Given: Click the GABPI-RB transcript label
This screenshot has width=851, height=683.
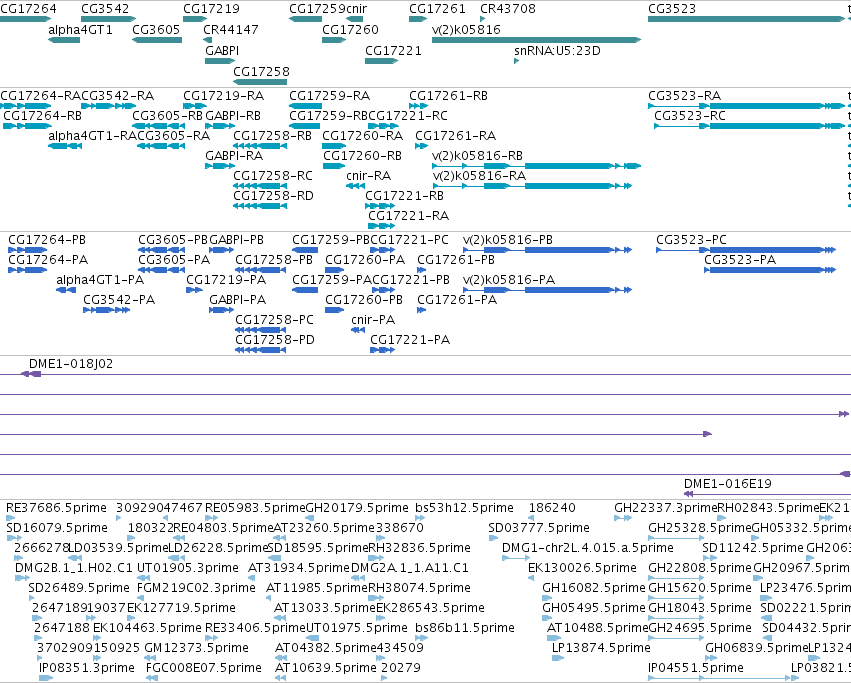Looking at the screenshot, I should click(x=233, y=116).
